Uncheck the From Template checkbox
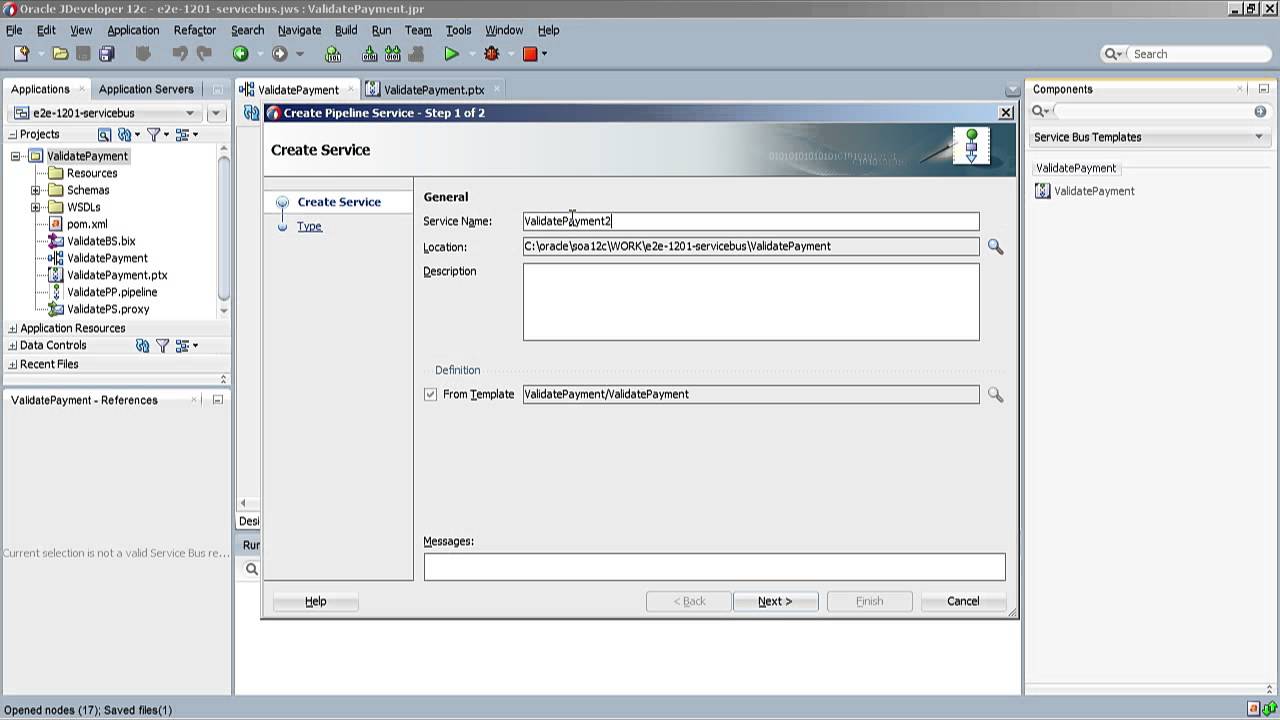The image size is (1280, 720). (431, 394)
